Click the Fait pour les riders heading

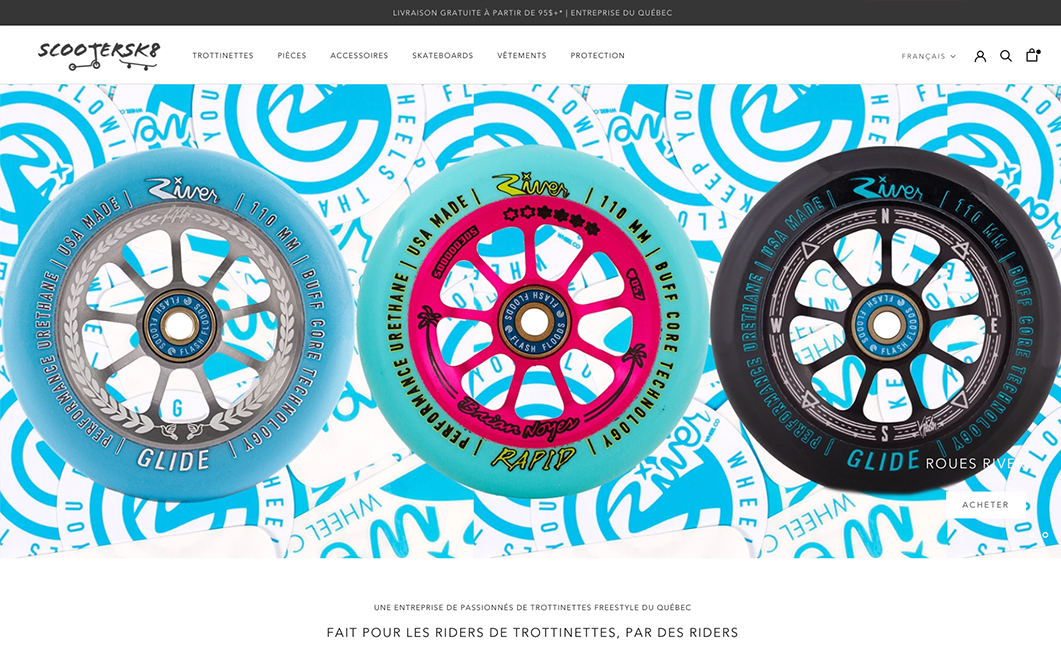(531, 633)
